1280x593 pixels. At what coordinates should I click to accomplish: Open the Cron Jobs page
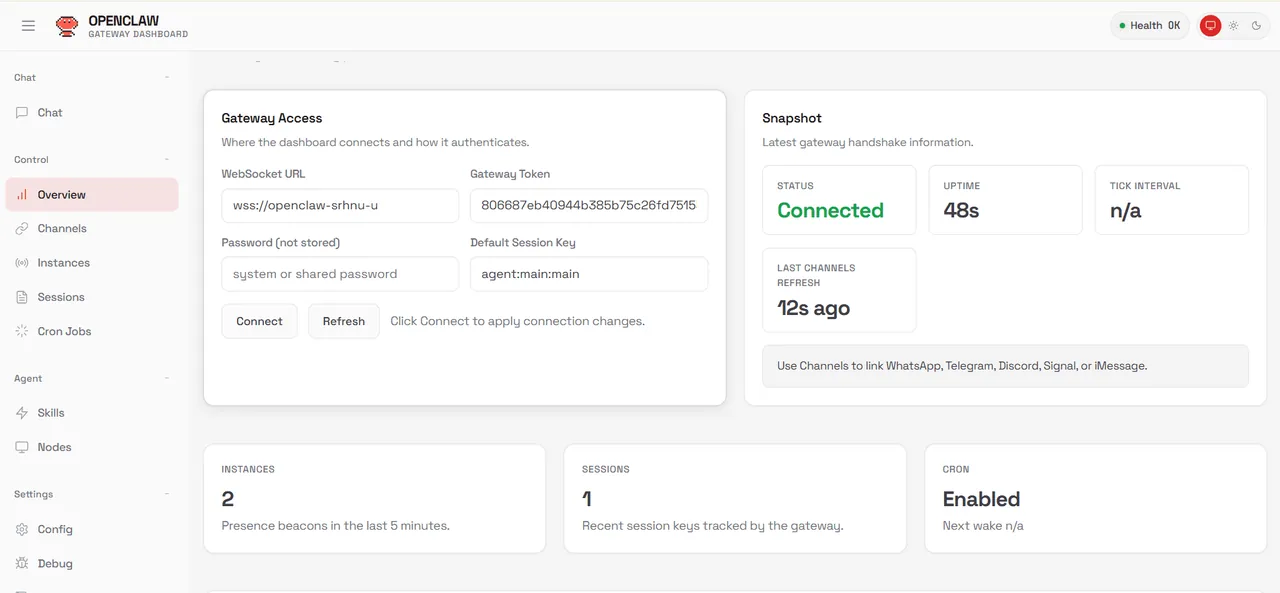pyautogui.click(x=92, y=331)
